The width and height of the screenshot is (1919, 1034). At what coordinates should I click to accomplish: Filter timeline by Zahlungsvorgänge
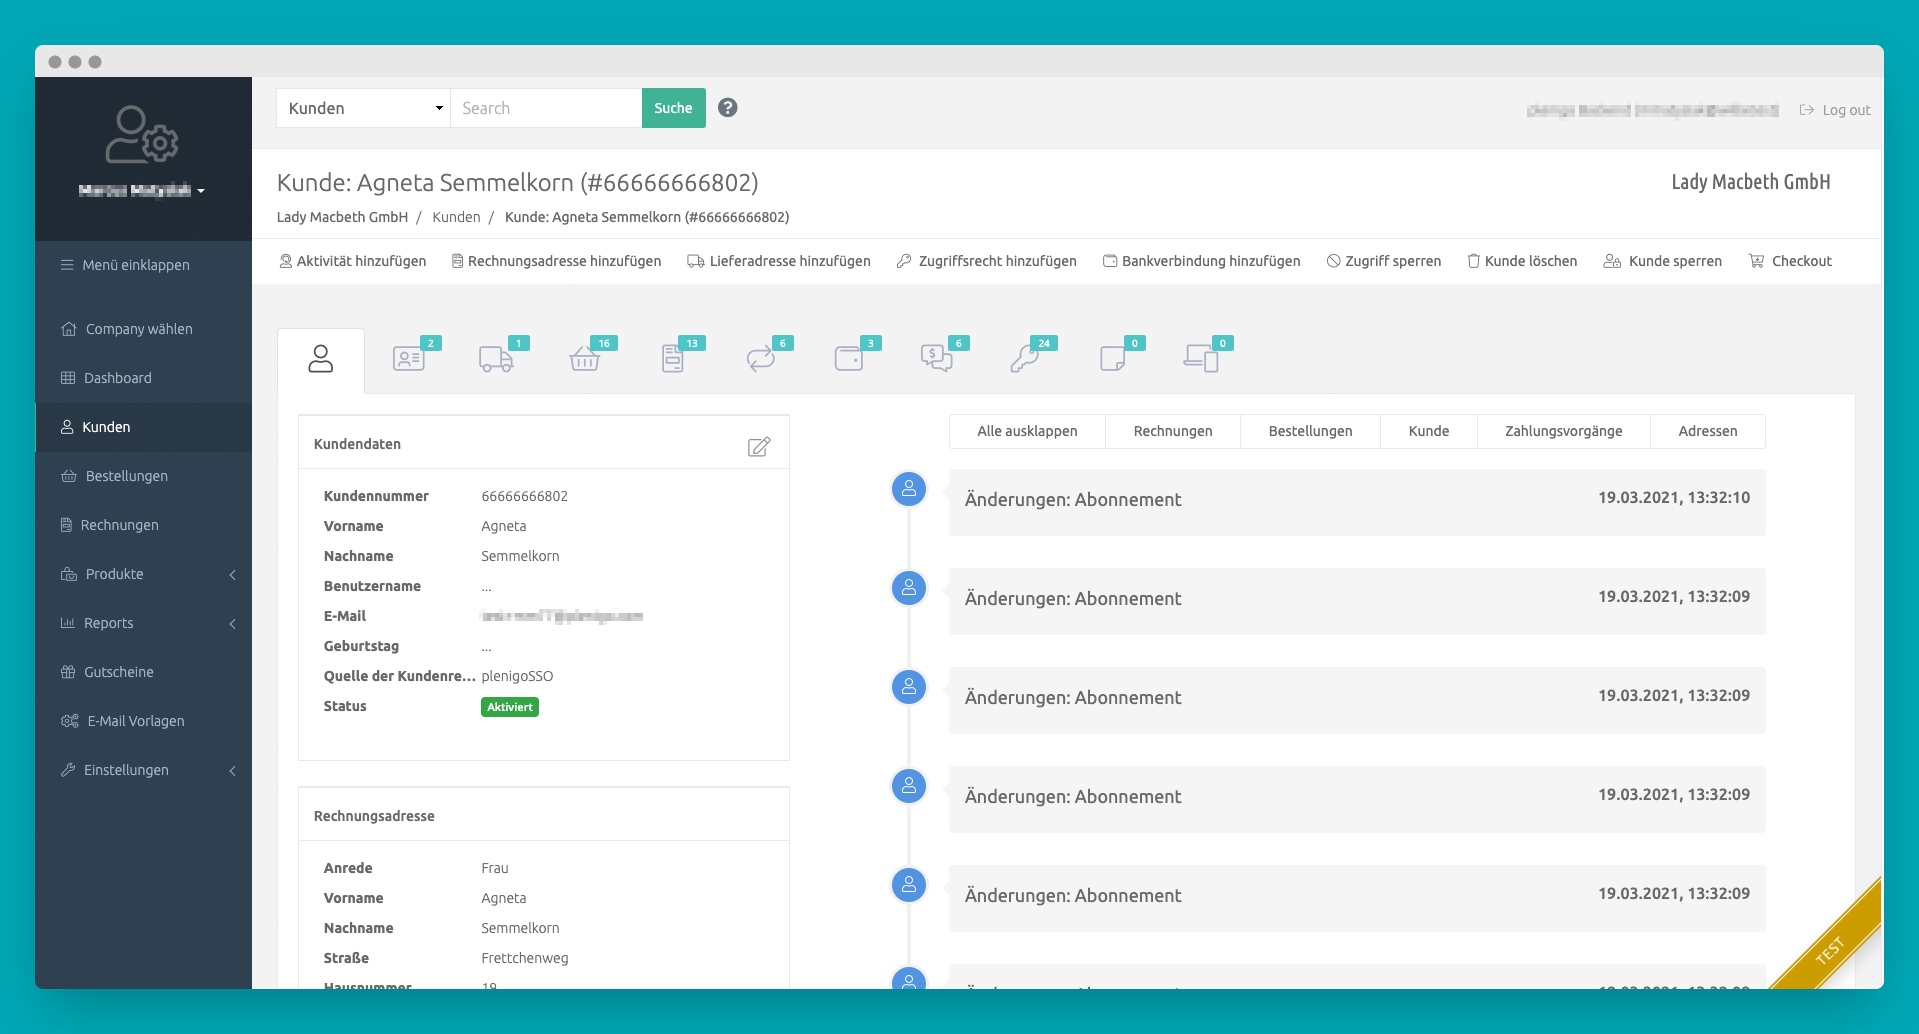(1564, 431)
